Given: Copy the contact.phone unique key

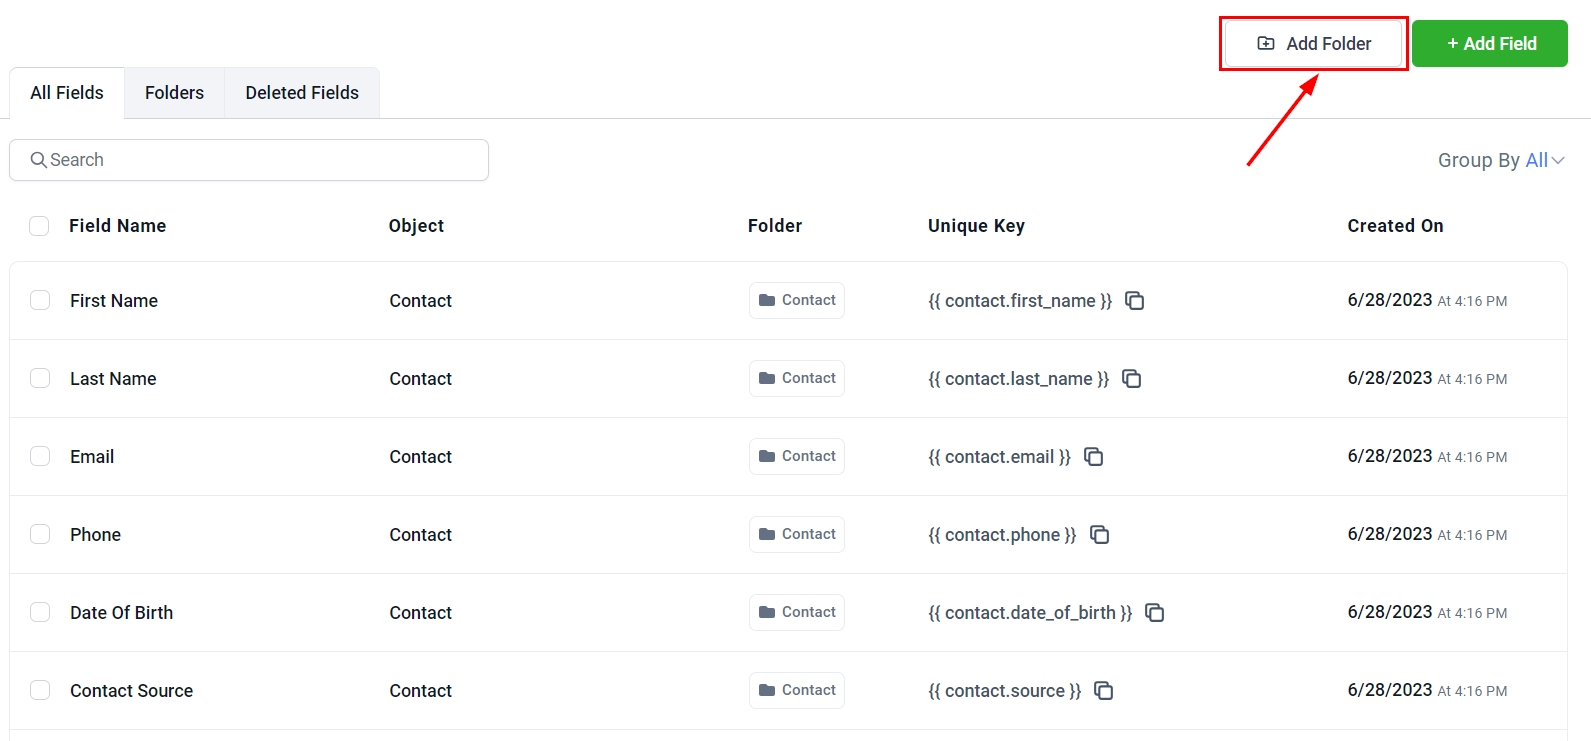Looking at the screenshot, I should [1099, 535].
